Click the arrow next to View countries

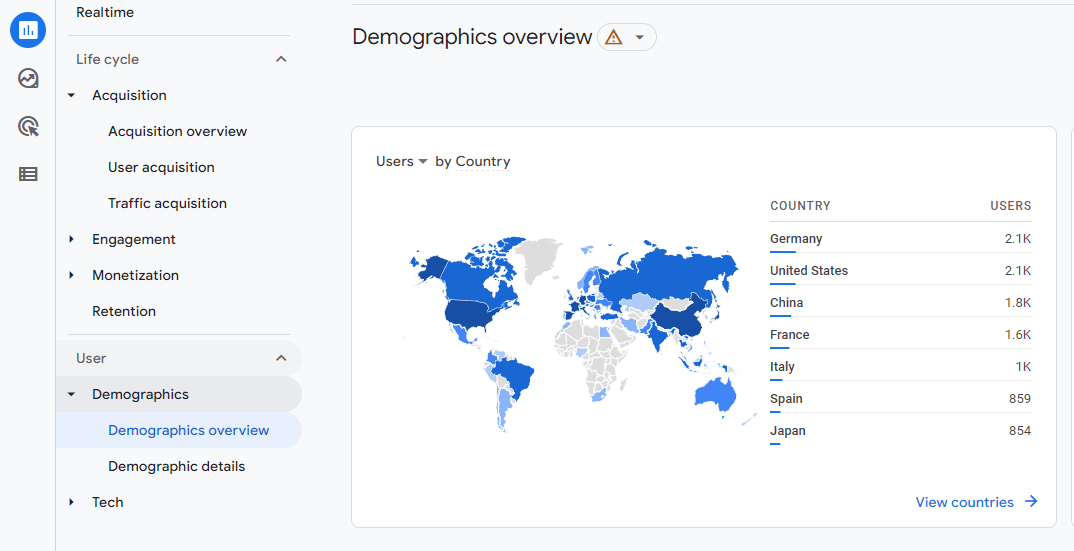pos(1031,502)
